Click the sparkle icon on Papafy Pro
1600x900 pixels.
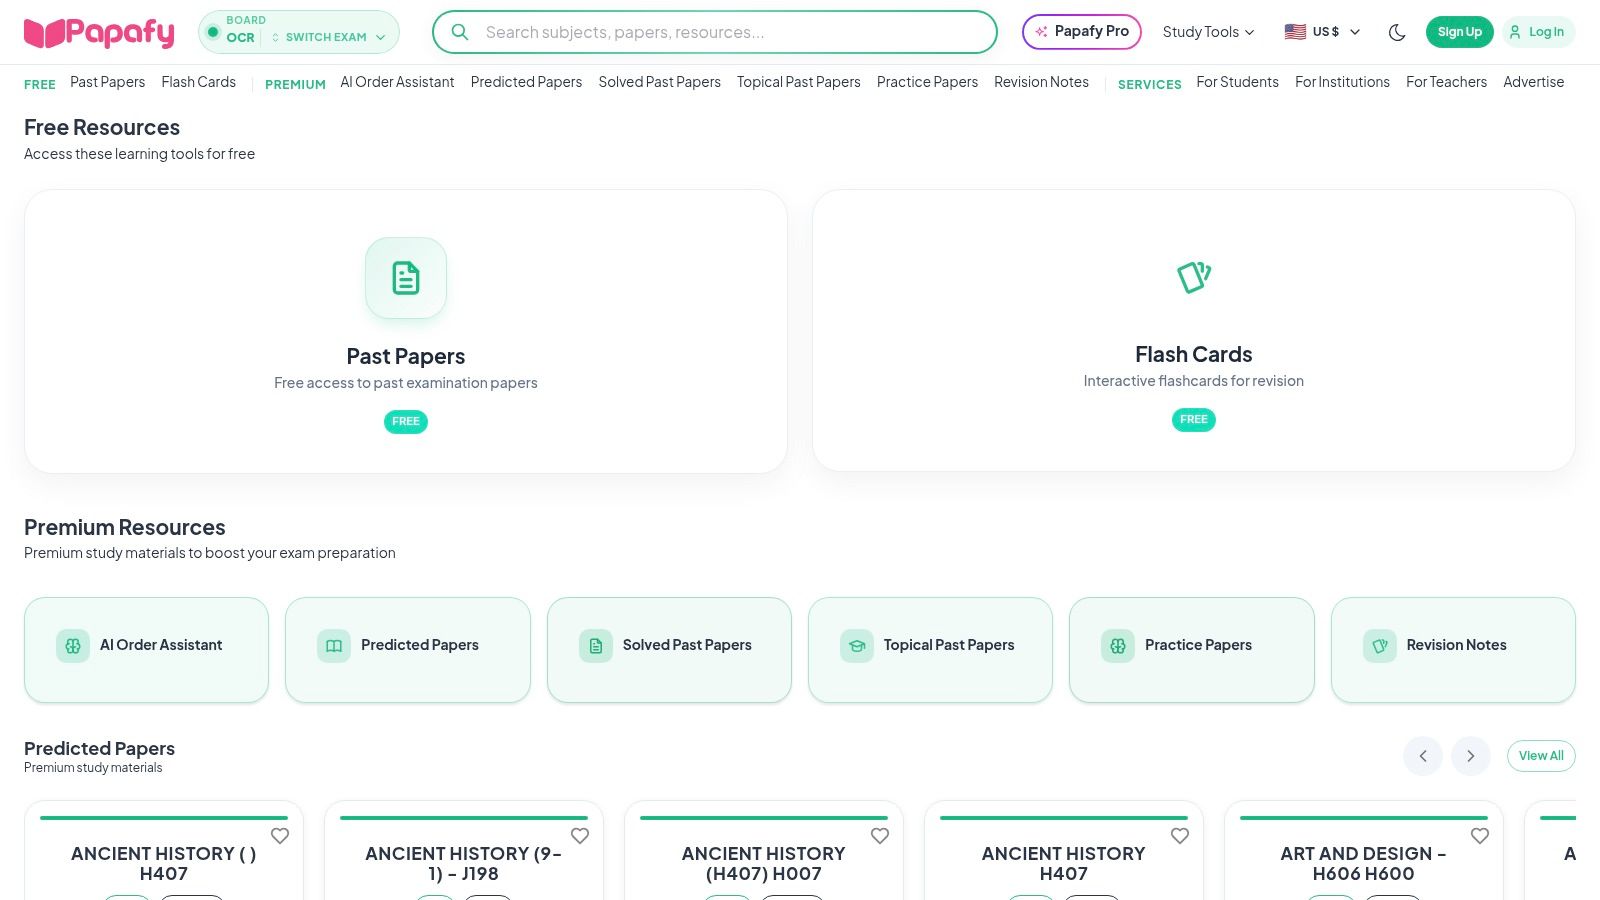1042,32
